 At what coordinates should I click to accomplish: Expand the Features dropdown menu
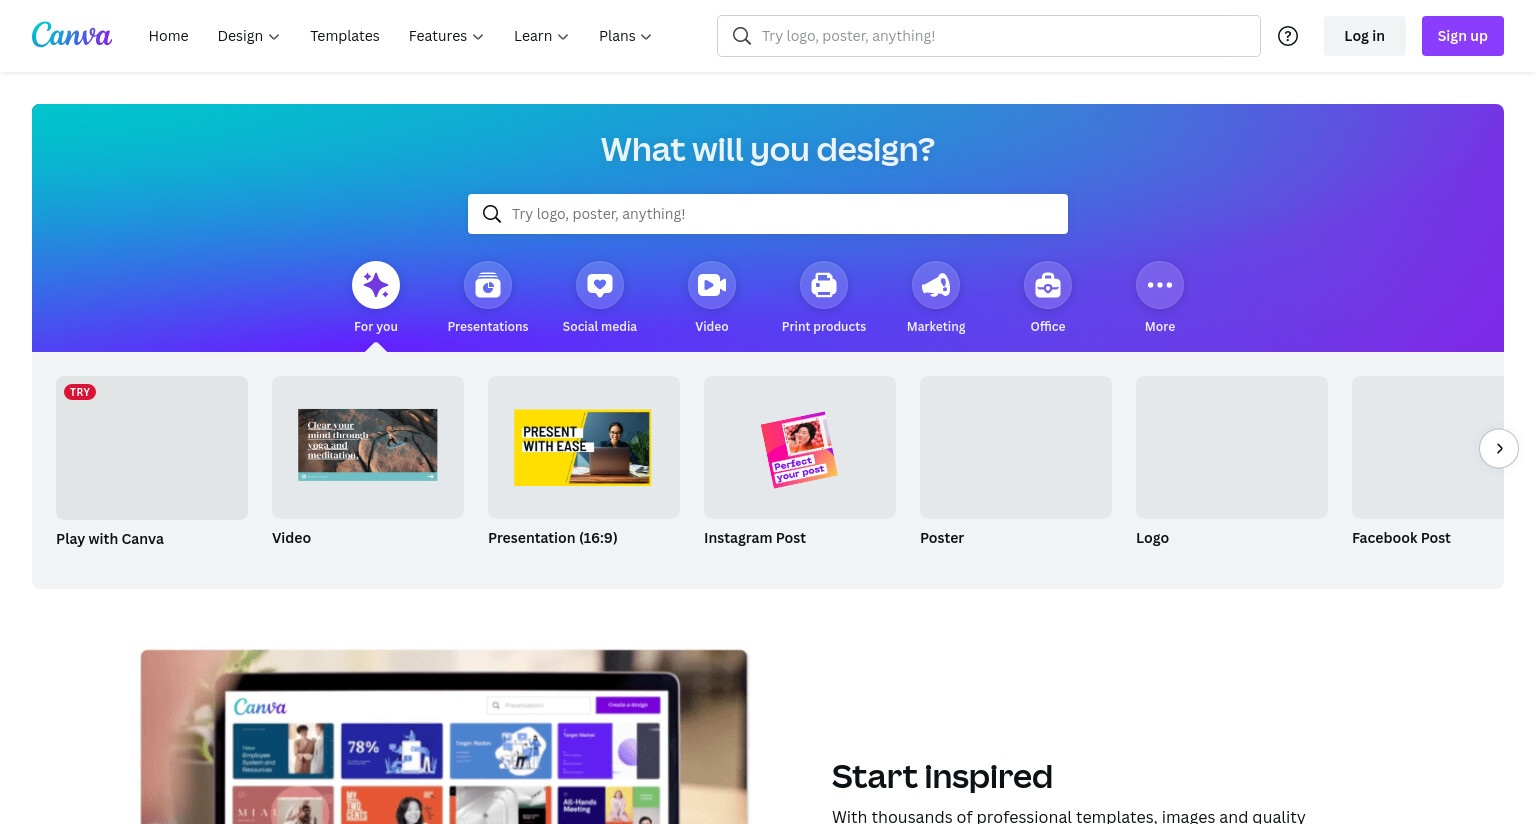[446, 36]
